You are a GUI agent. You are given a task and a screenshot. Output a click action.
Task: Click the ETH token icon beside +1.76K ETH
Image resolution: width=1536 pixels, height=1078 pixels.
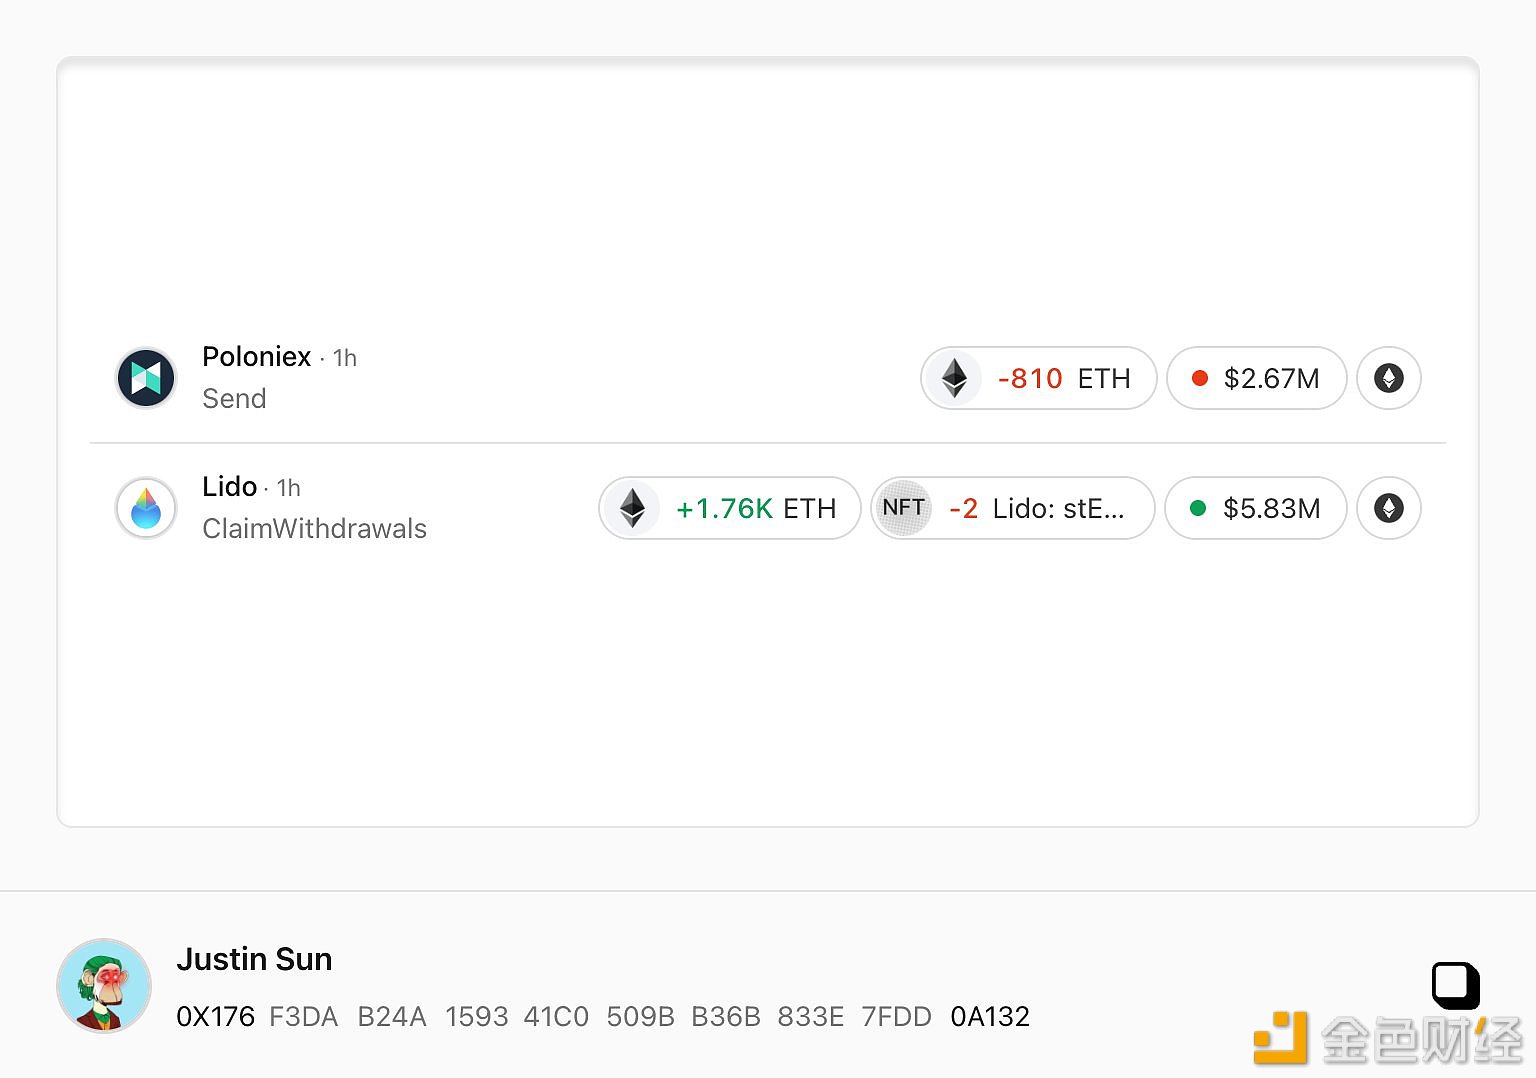click(x=633, y=508)
